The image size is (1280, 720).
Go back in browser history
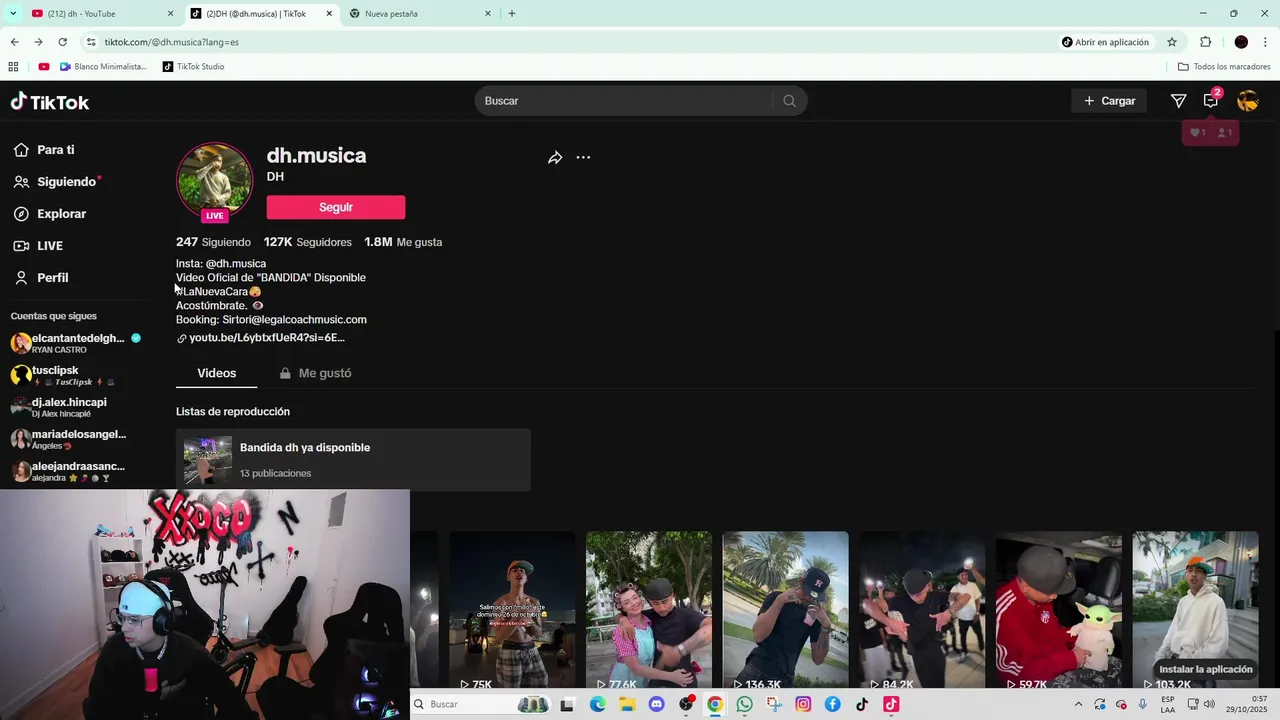[14, 42]
